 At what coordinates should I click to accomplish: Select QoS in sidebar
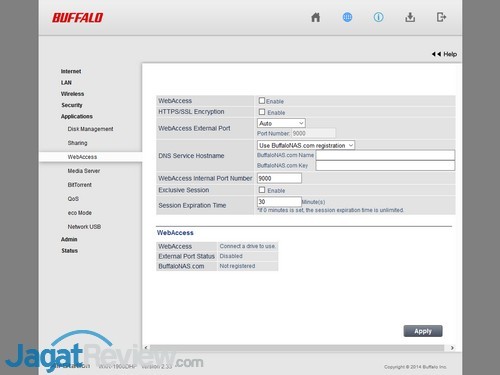coord(73,199)
